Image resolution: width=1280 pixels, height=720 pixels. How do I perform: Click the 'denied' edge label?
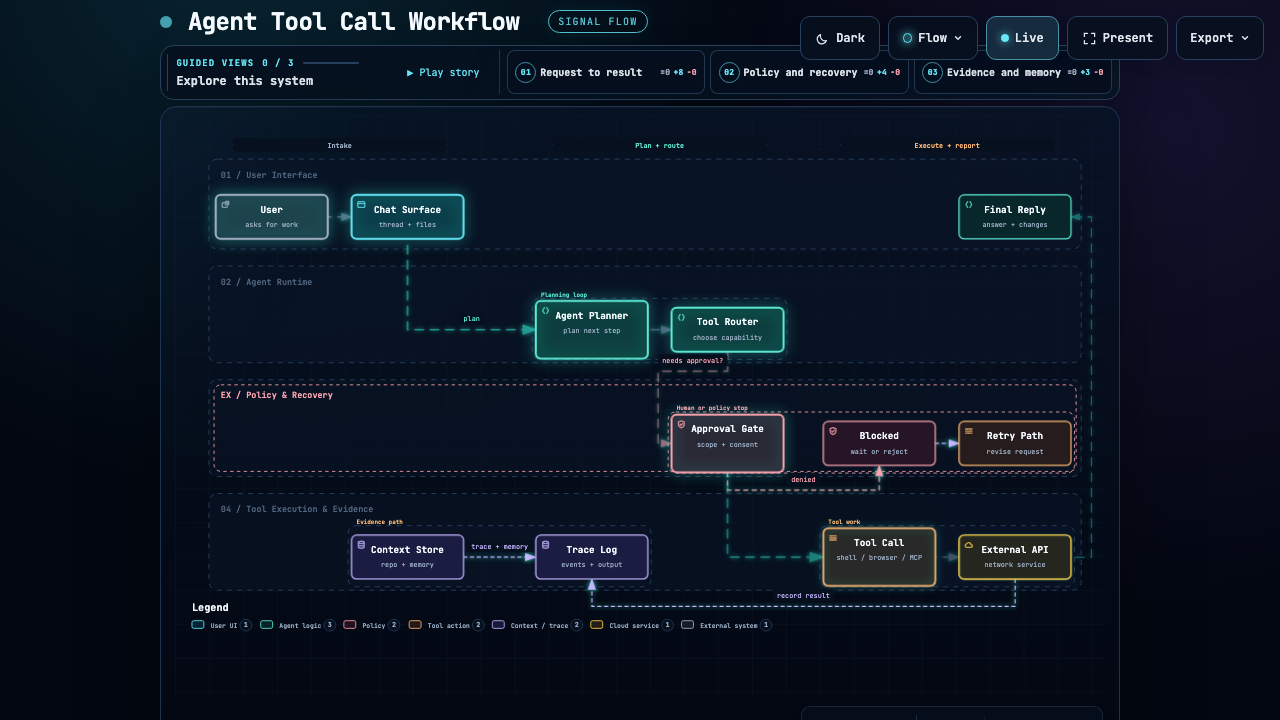pos(803,480)
